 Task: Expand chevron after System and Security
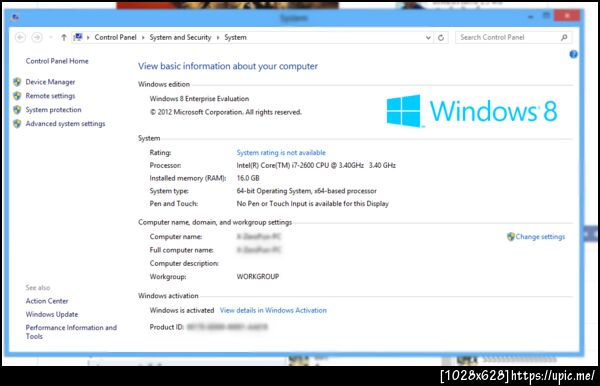click(218, 37)
